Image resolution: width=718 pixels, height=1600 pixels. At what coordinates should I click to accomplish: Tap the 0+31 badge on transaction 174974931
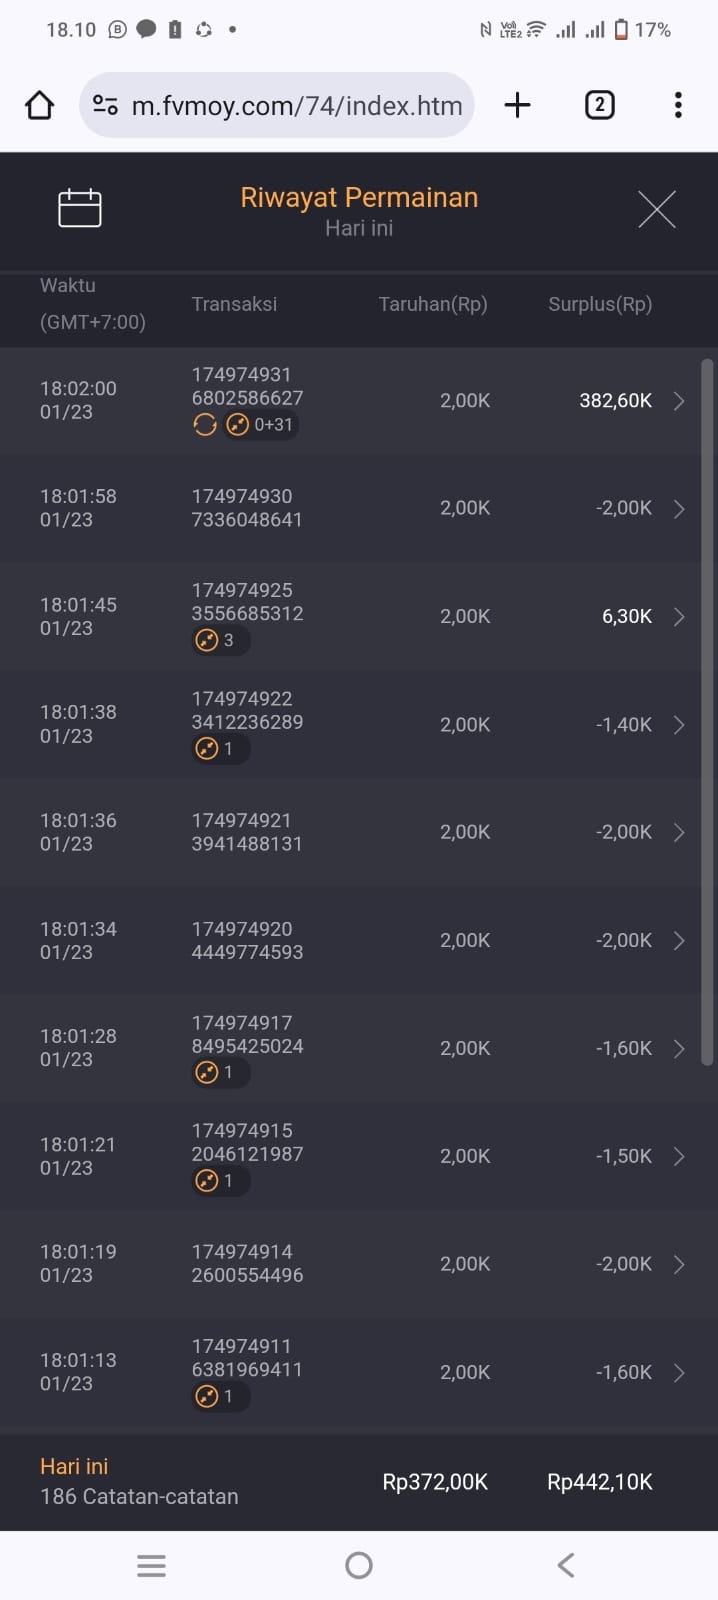pos(261,425)
